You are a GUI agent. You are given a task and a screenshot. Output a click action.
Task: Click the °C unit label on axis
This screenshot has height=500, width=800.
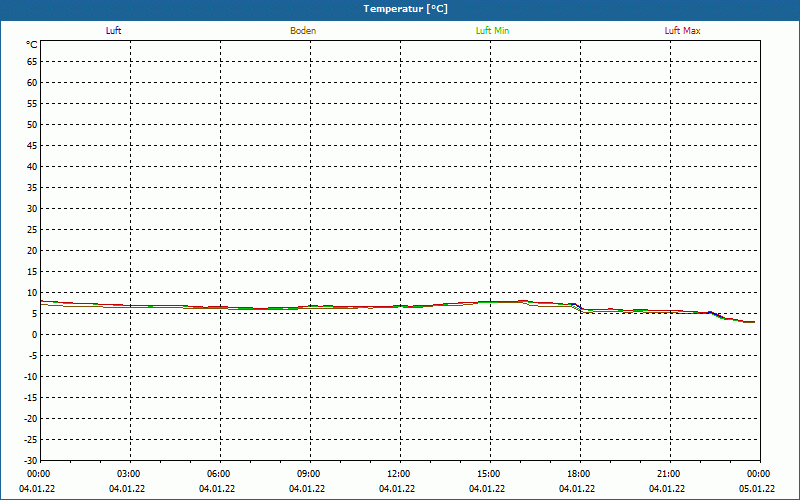point(32,45)
